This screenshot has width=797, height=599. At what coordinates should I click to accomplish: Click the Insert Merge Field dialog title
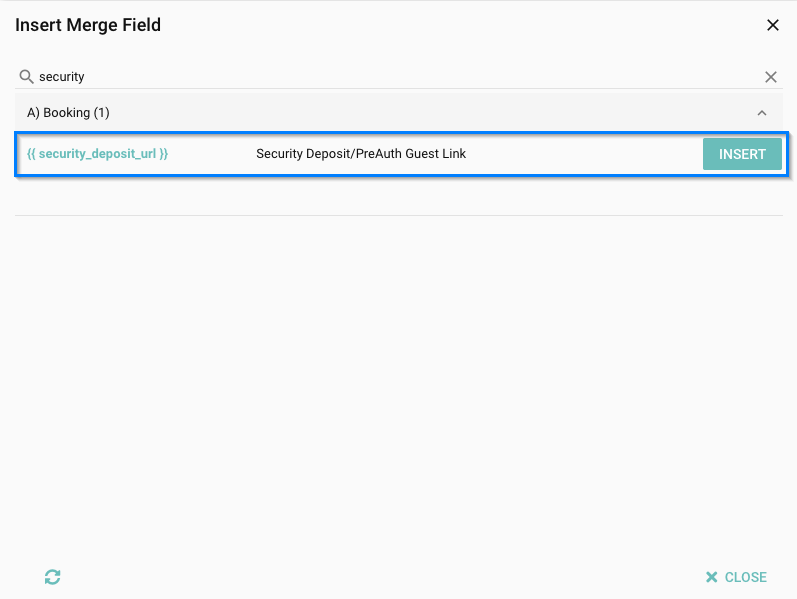coord(88,25)
